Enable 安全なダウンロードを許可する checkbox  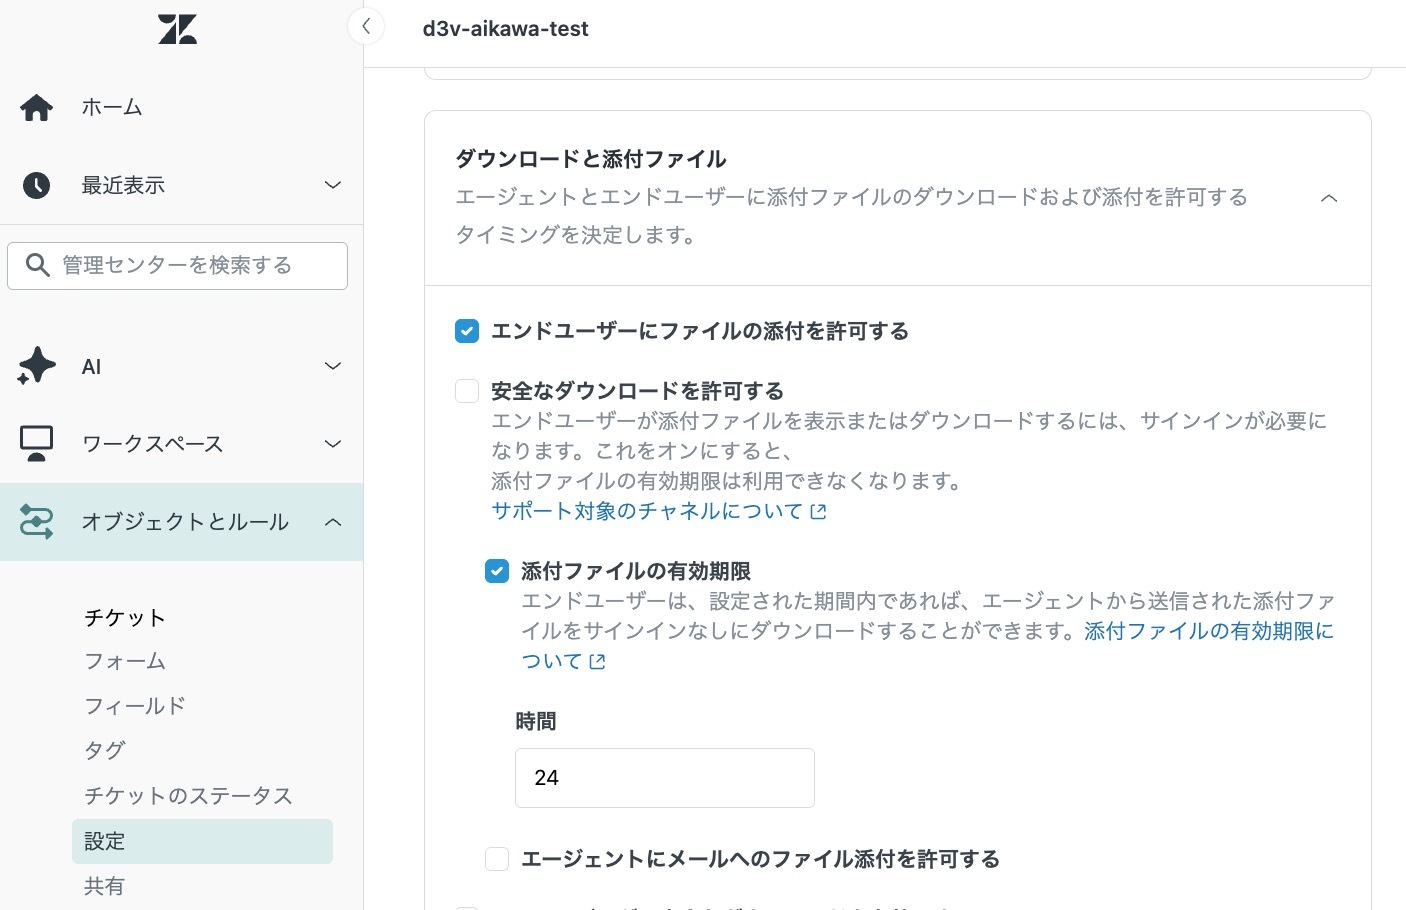(x=467, y=391)
